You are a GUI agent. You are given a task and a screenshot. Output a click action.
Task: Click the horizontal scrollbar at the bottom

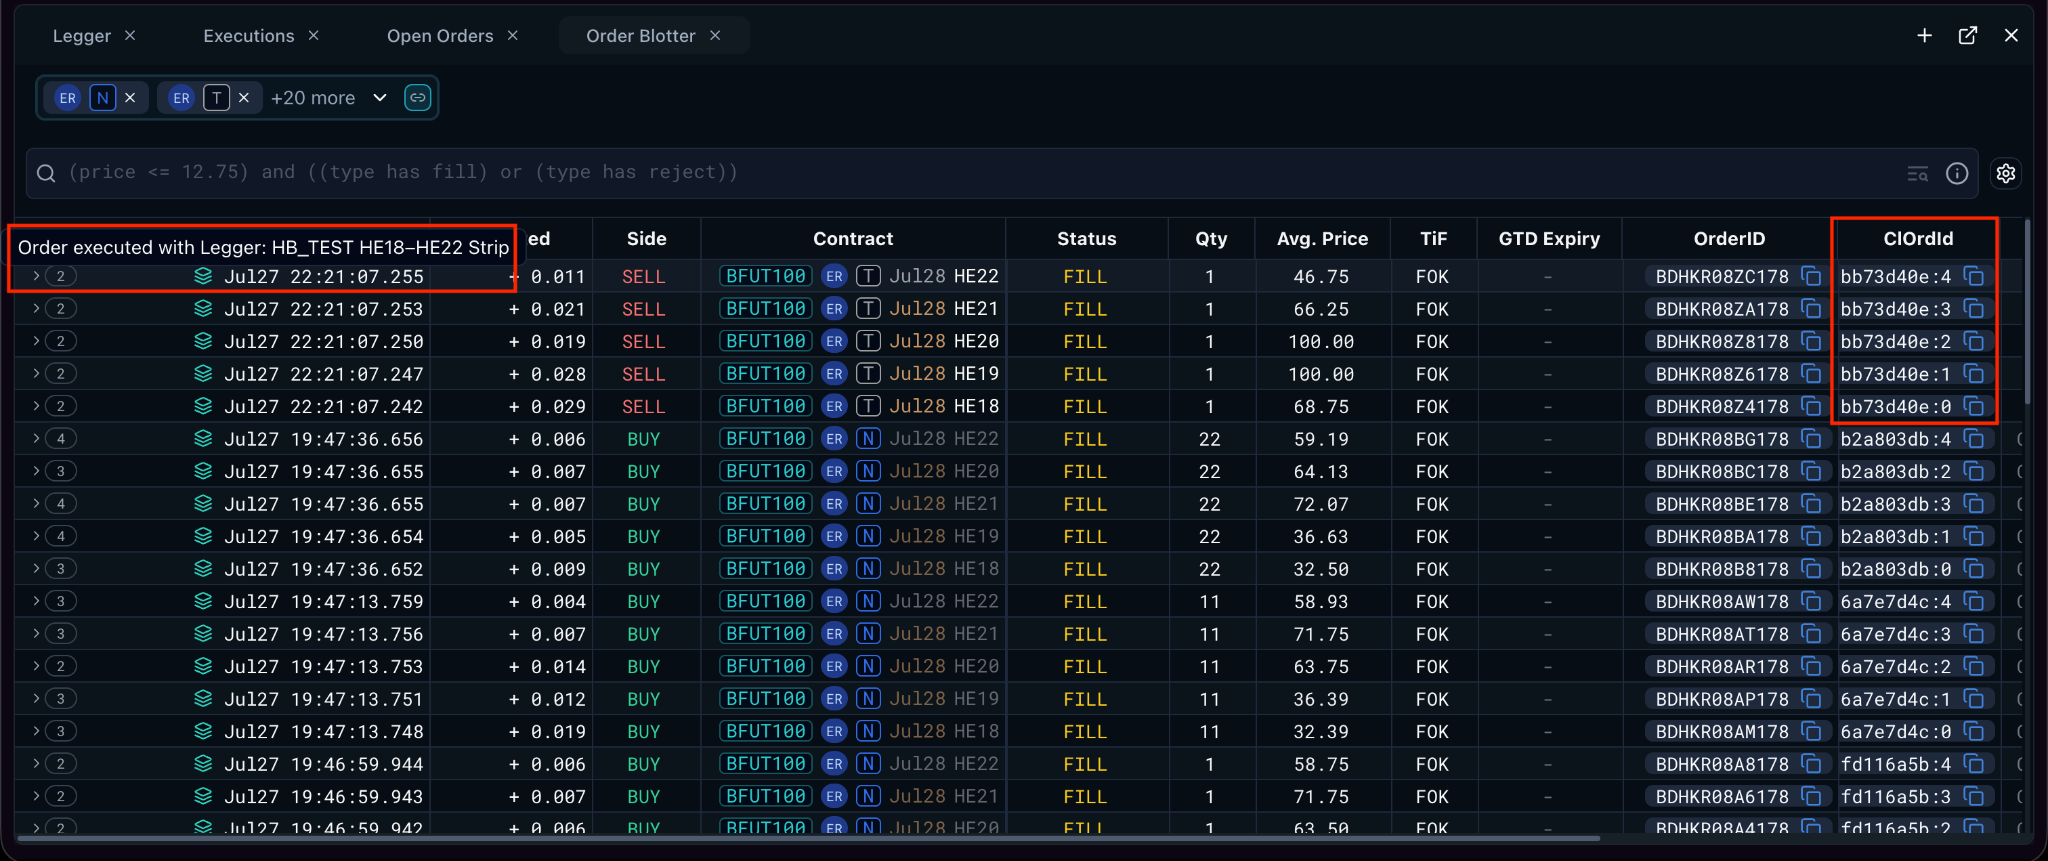808,838
